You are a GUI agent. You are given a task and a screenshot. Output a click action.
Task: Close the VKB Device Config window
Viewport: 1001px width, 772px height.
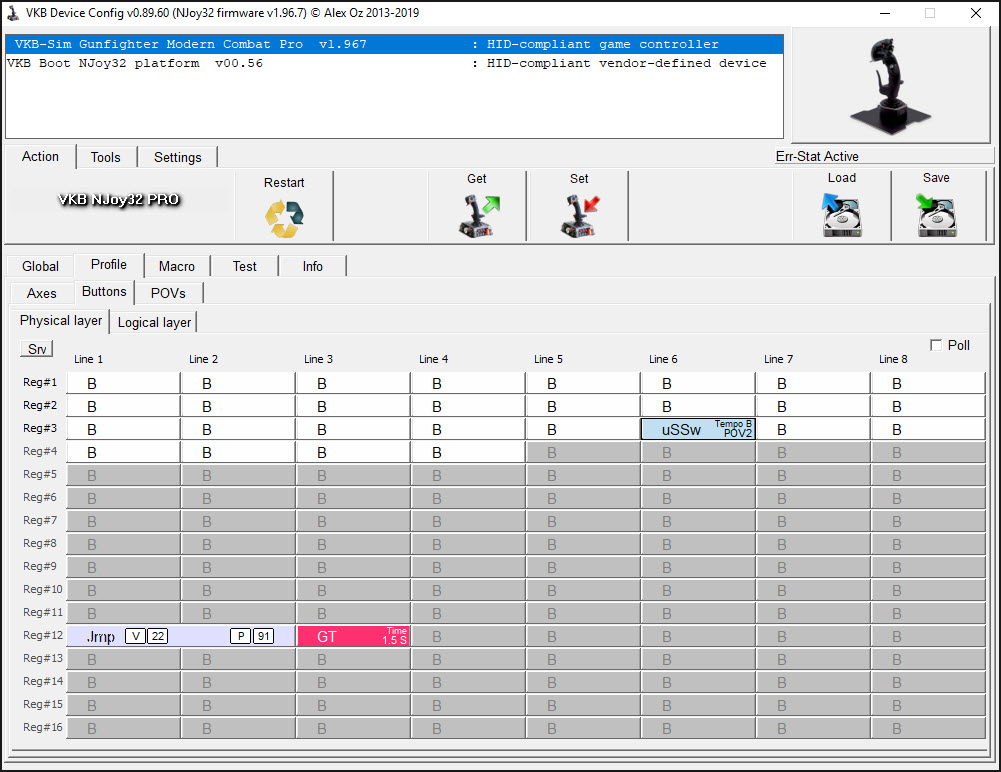(x=975, y=13)
